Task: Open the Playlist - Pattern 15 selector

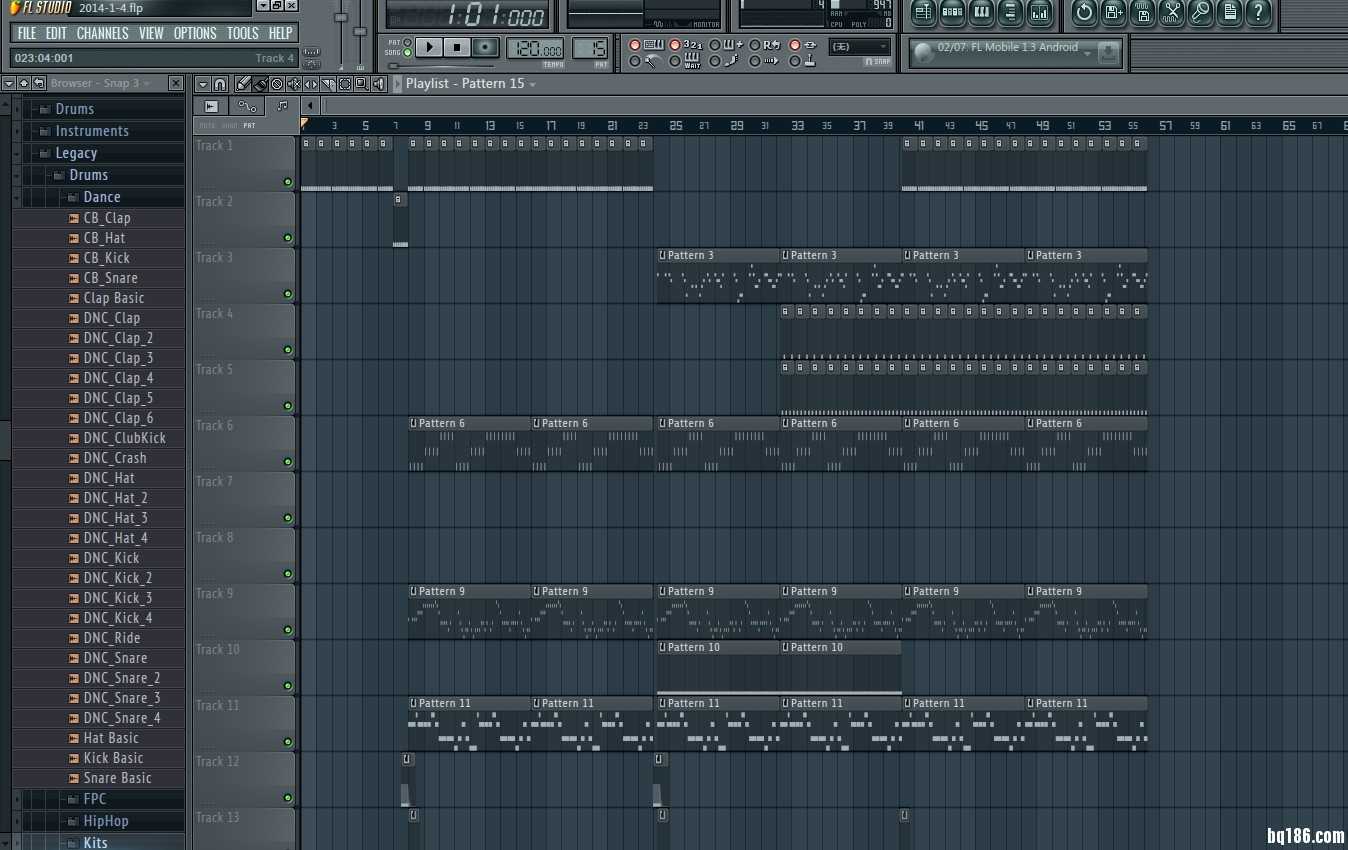Action: pos(471,83)
